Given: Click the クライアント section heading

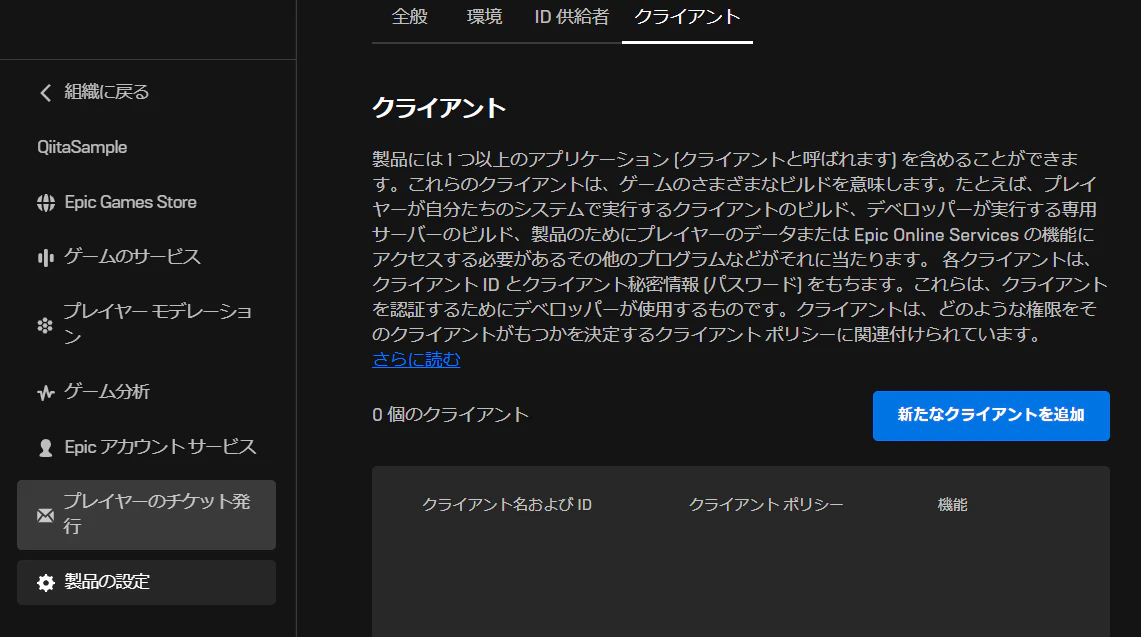Looking at the screenshot, I should [x=439, y=108].
